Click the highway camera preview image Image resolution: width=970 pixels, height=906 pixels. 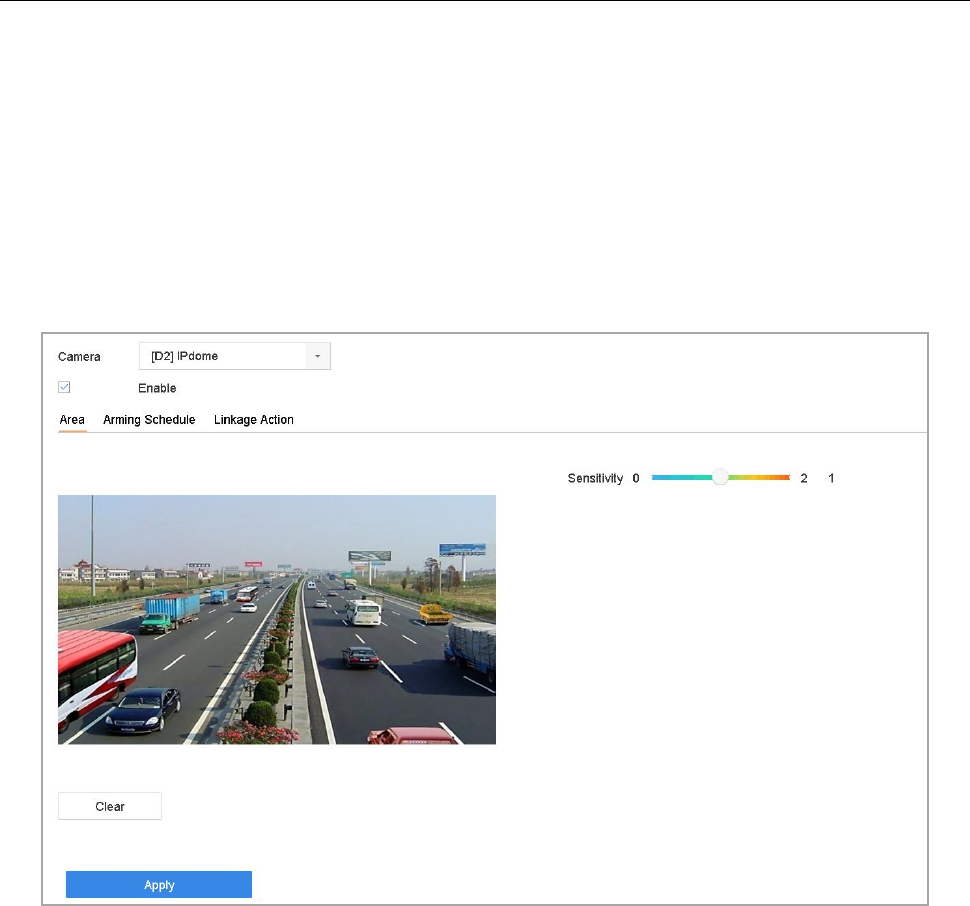[277, 620]
